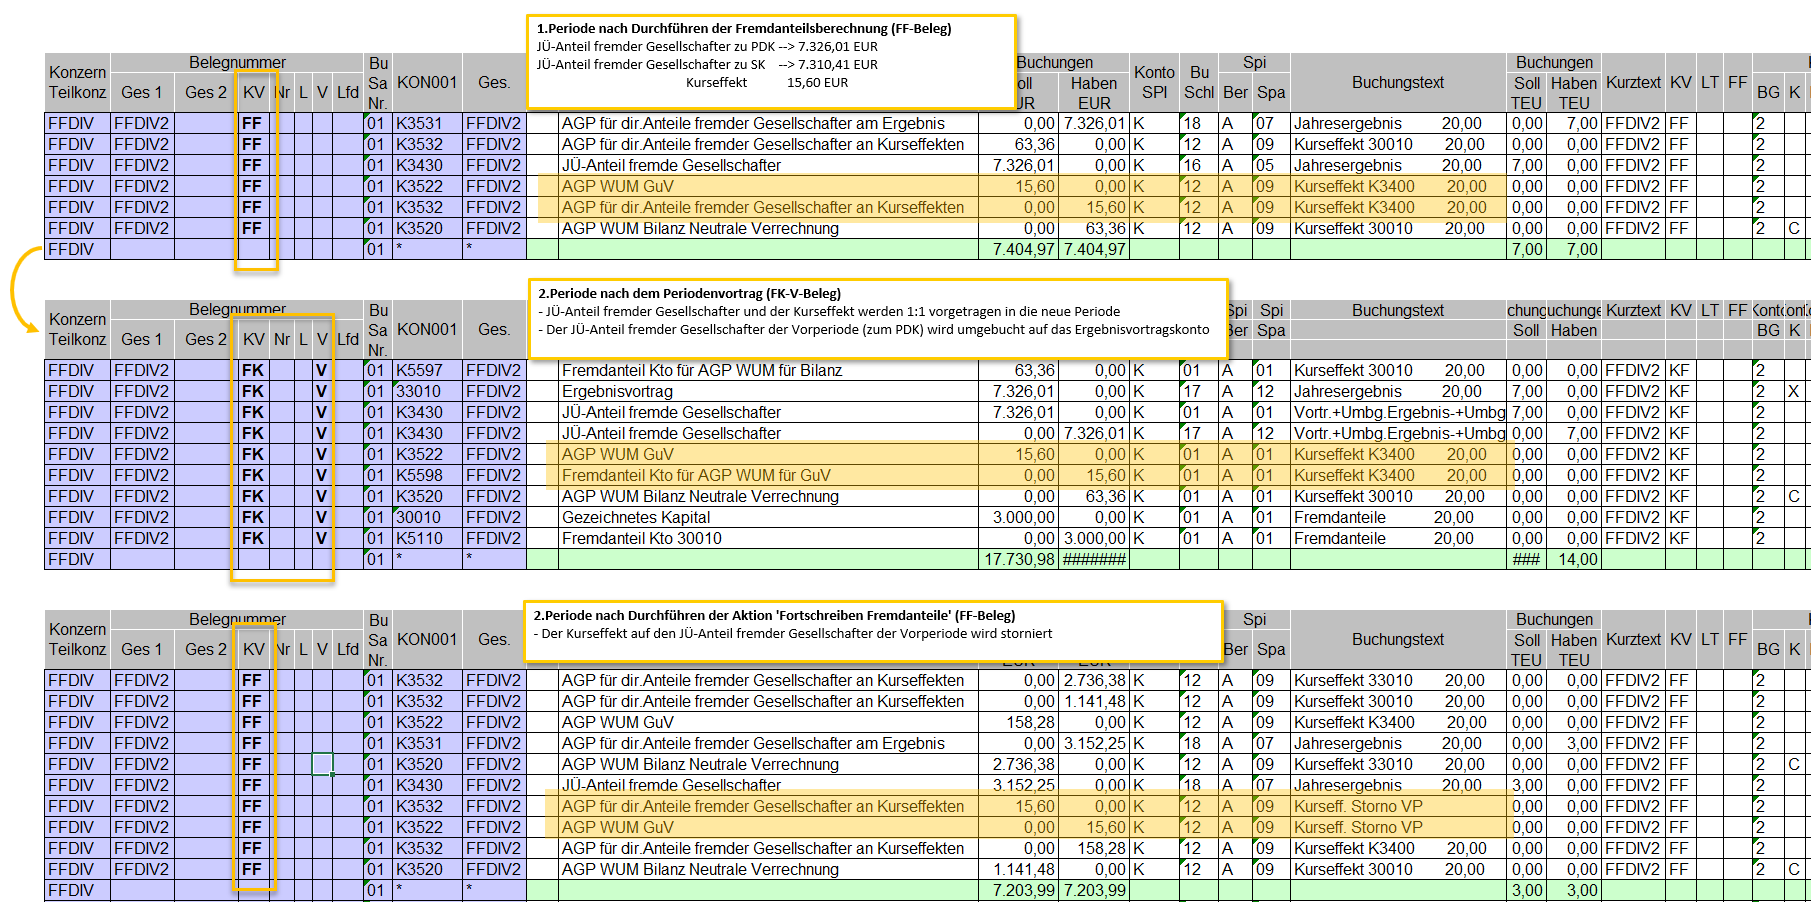Select the 'X' flag in the Ergebnisvortrag row
Image resolution: width=1811 pixels, height=902 pixels.
coord(1794,391)
